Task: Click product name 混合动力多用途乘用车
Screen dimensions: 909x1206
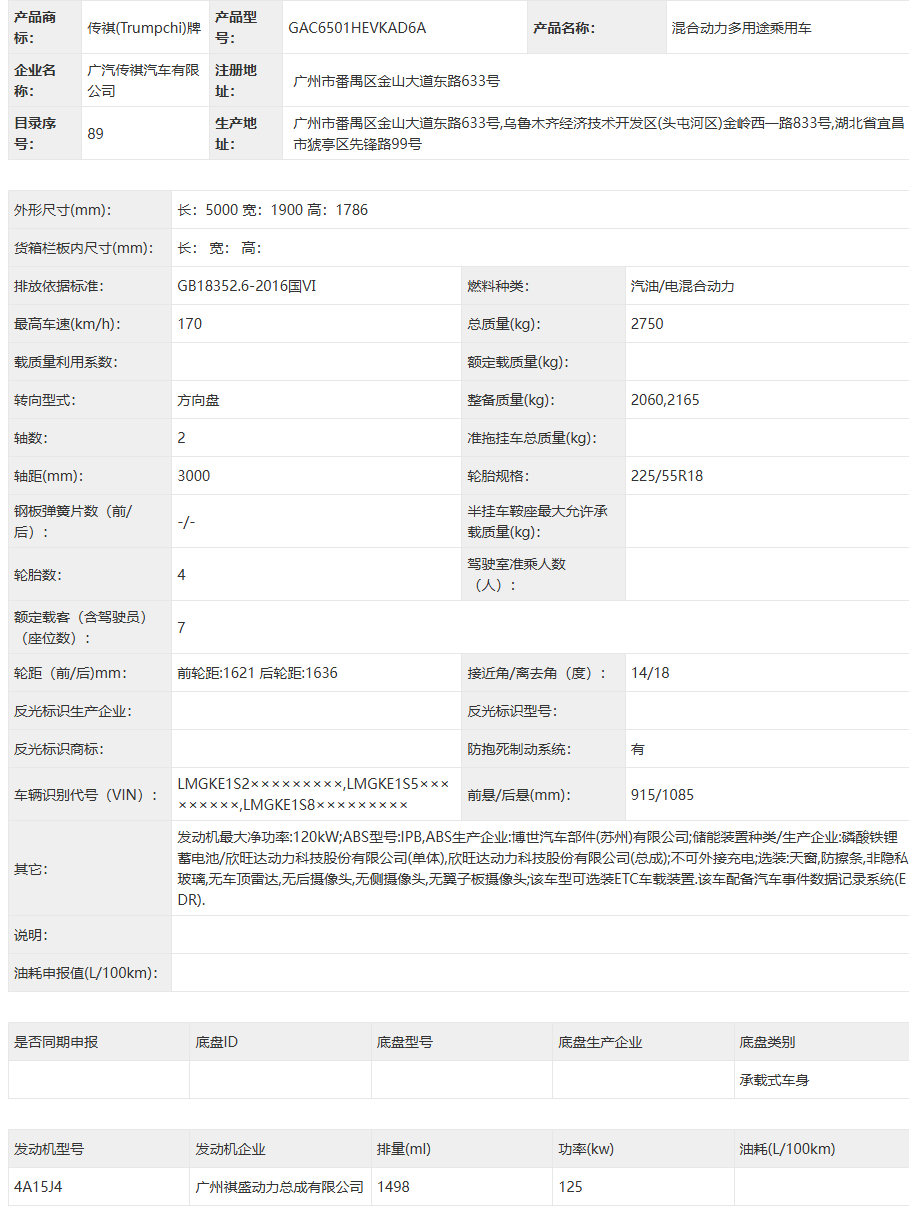Action: click(x=741, y=28)
